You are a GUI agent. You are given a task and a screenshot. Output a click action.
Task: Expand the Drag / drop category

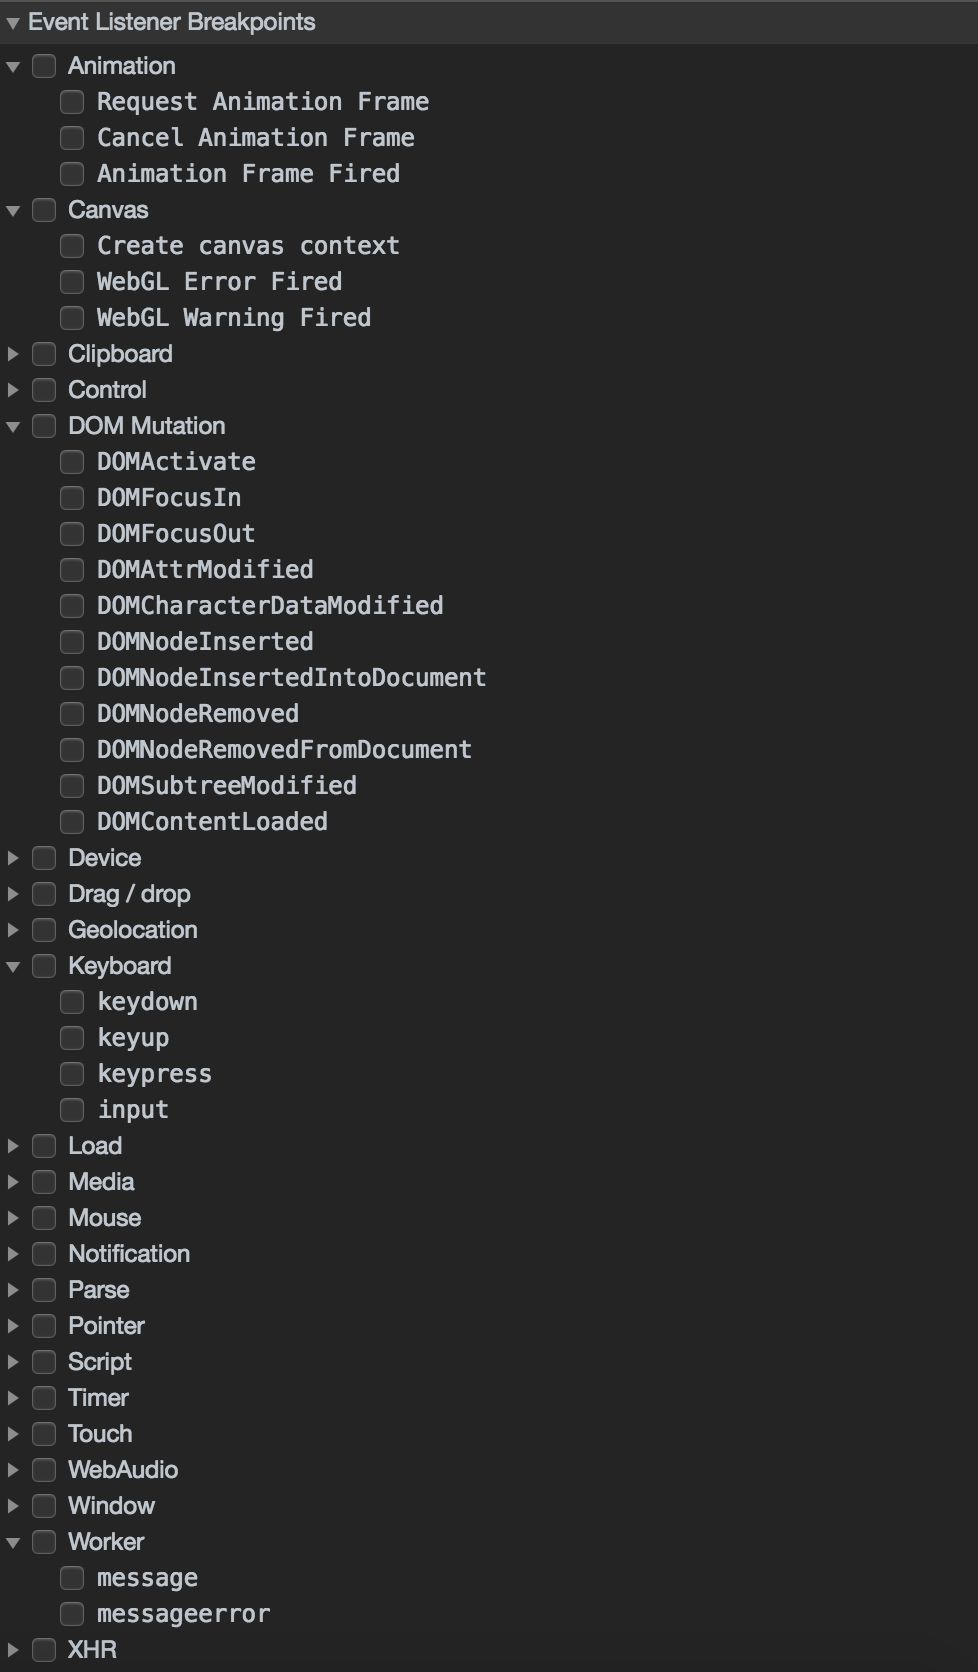(13, 894)
